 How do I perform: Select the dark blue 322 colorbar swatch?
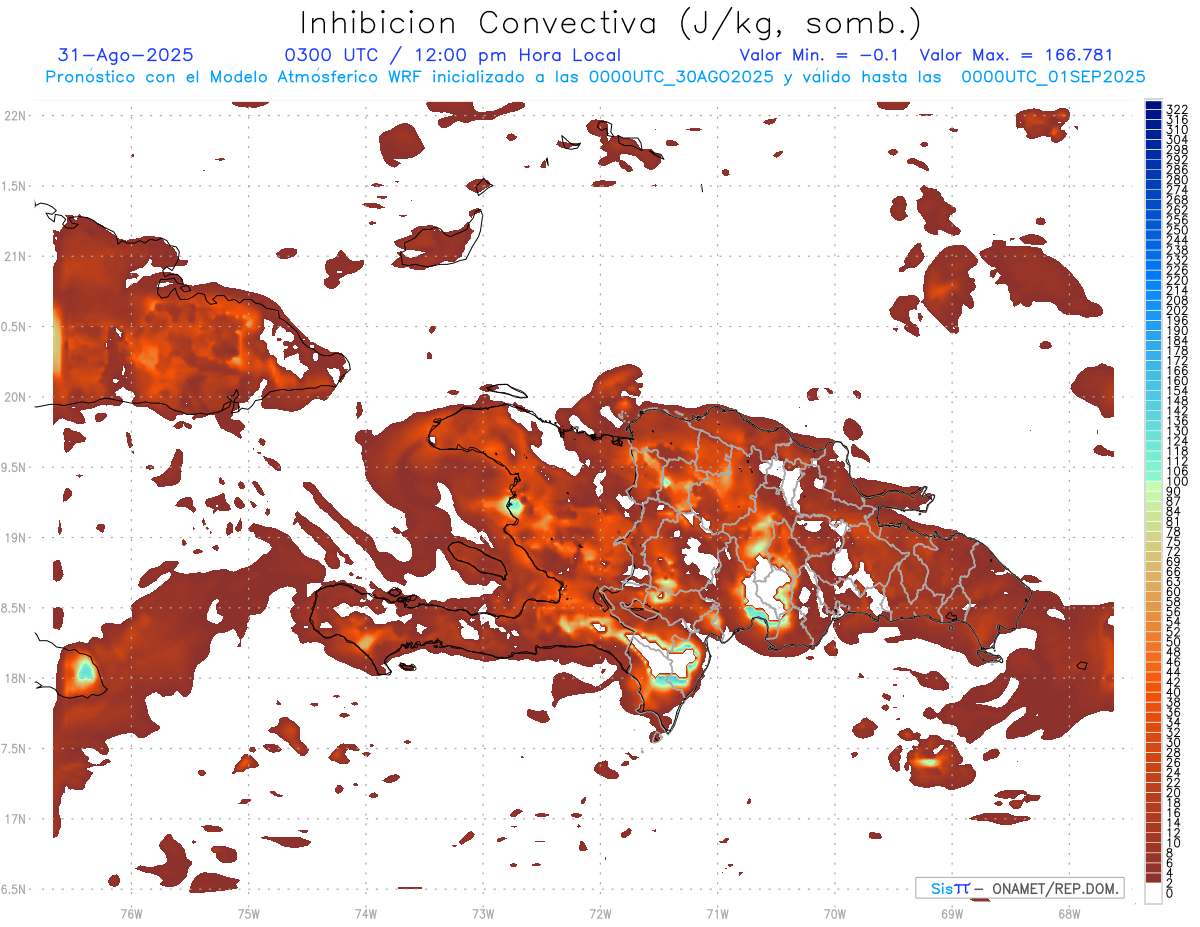pyautogui.click(x=1153, y=107)
